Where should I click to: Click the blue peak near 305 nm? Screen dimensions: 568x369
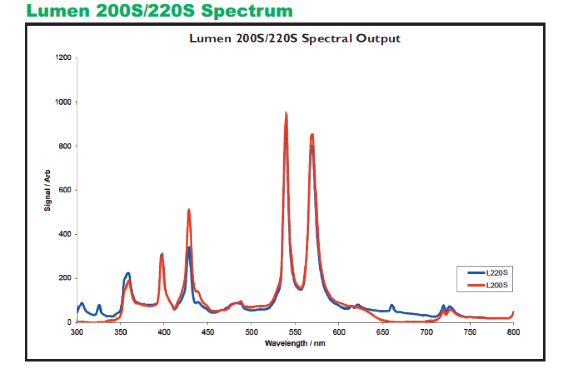(82, 304)
